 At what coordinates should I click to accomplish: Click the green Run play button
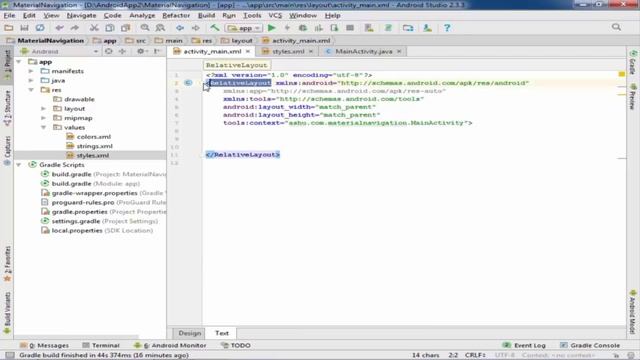click(x=272, y=28)
